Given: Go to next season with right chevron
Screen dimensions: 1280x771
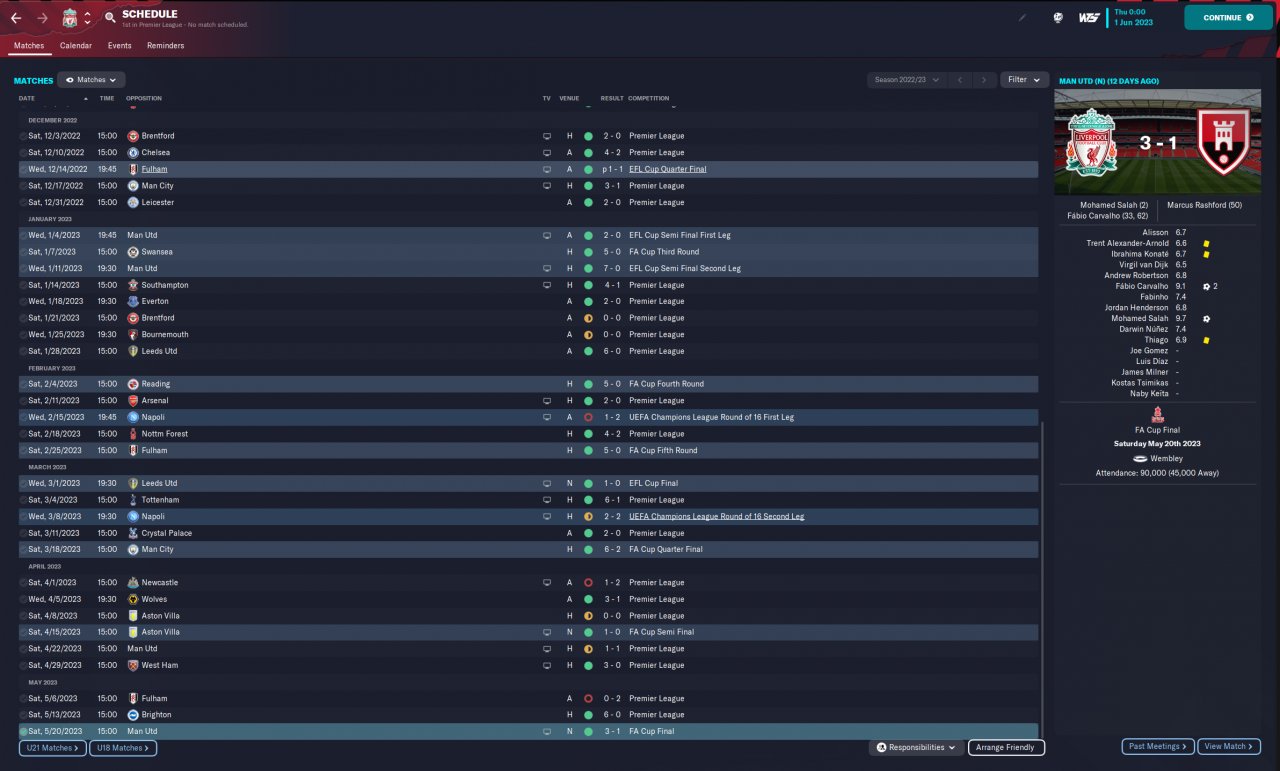Looking at the screenshot, I should click(984, 80).
